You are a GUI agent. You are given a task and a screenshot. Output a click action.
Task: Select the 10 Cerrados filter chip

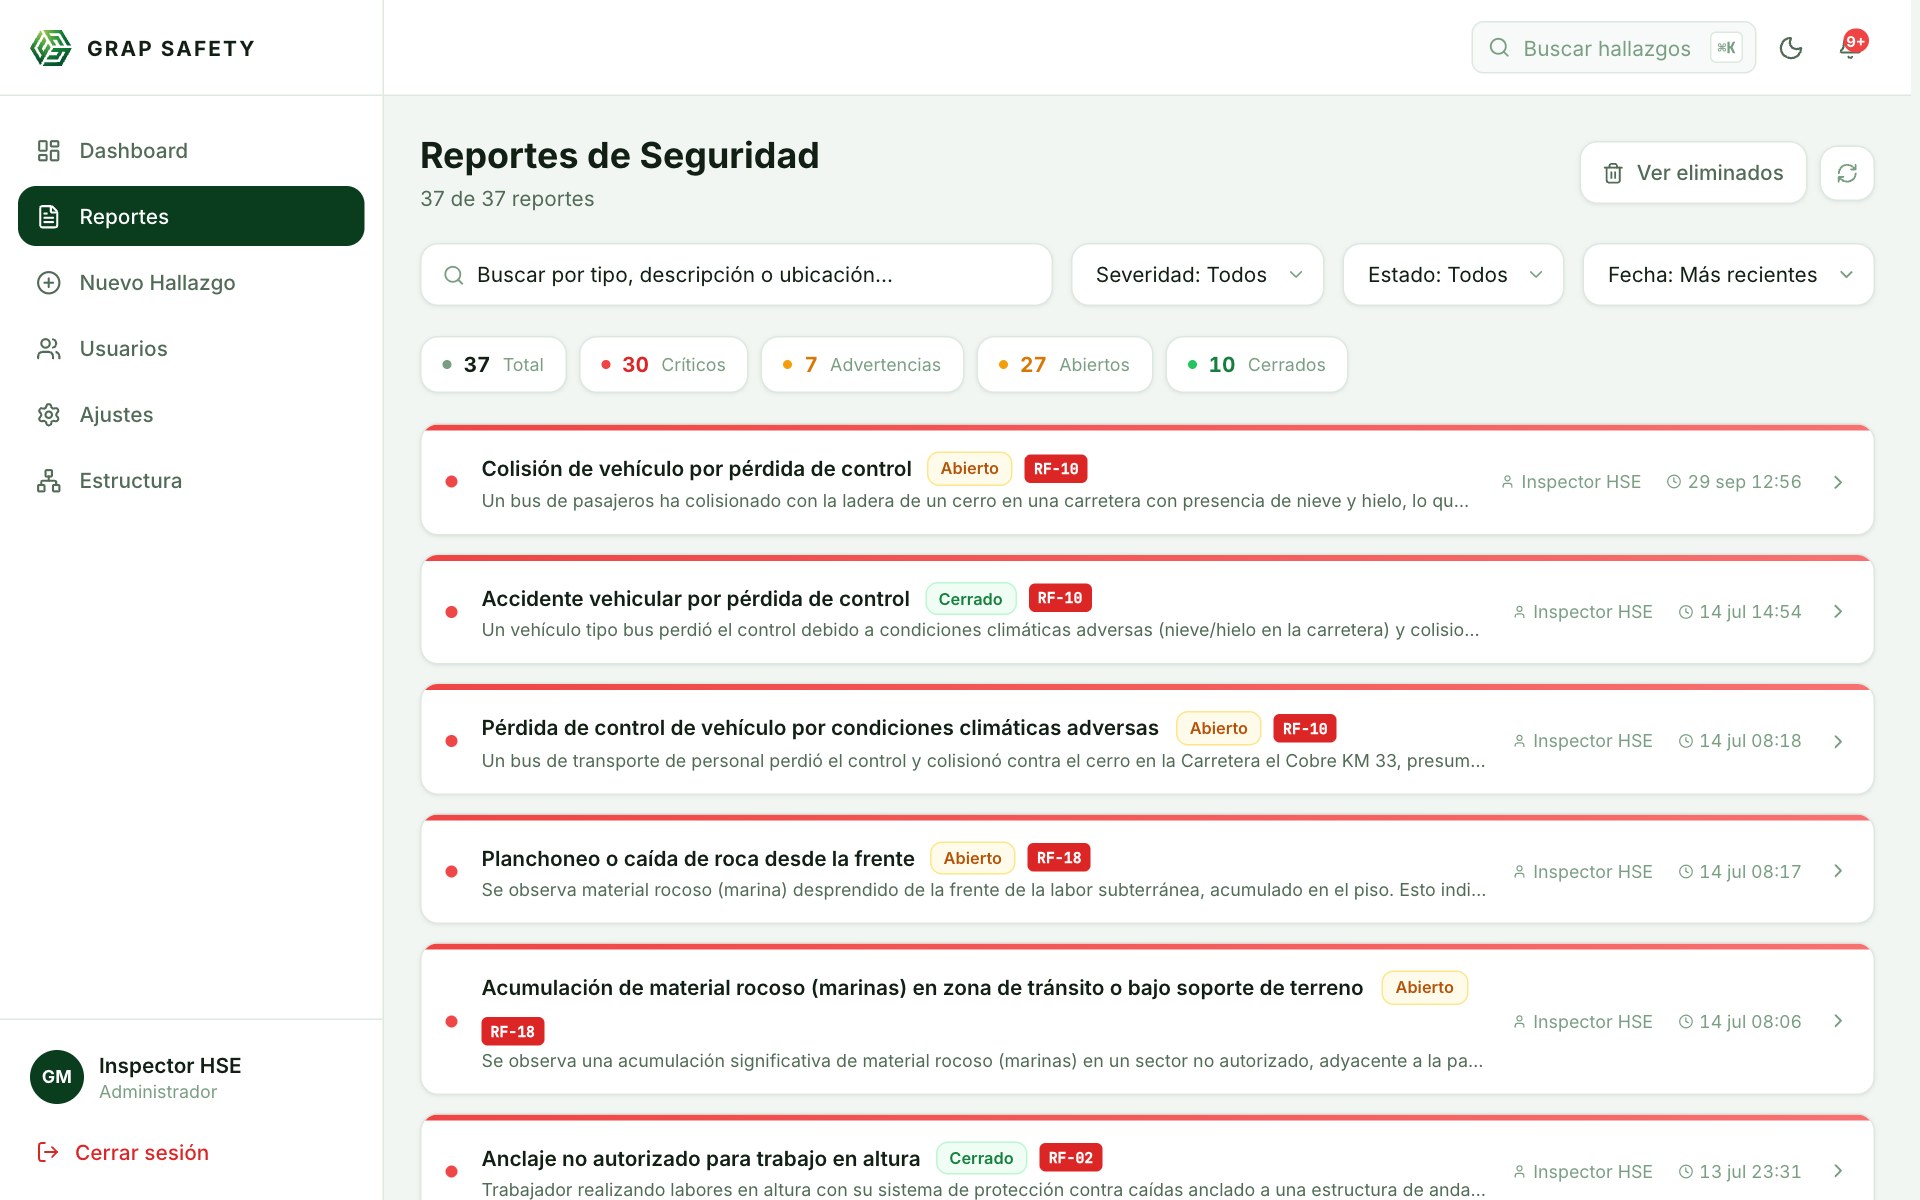point(1257,365)
